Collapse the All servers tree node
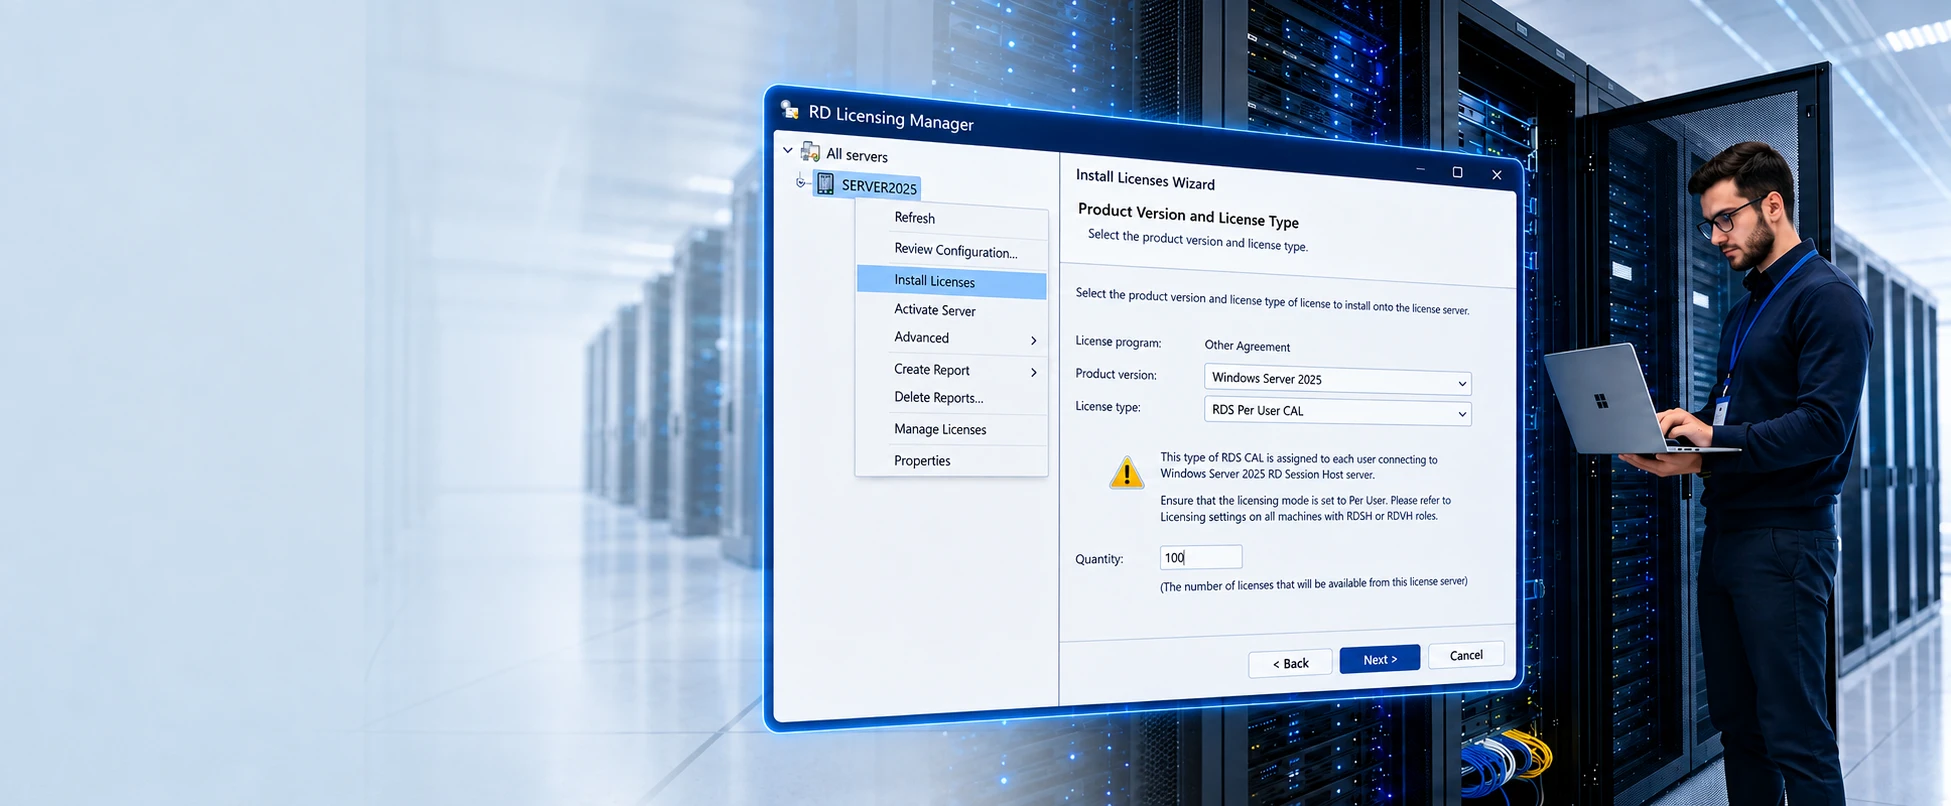Screen dimensions: 1951x806 [x=788, y=150]
